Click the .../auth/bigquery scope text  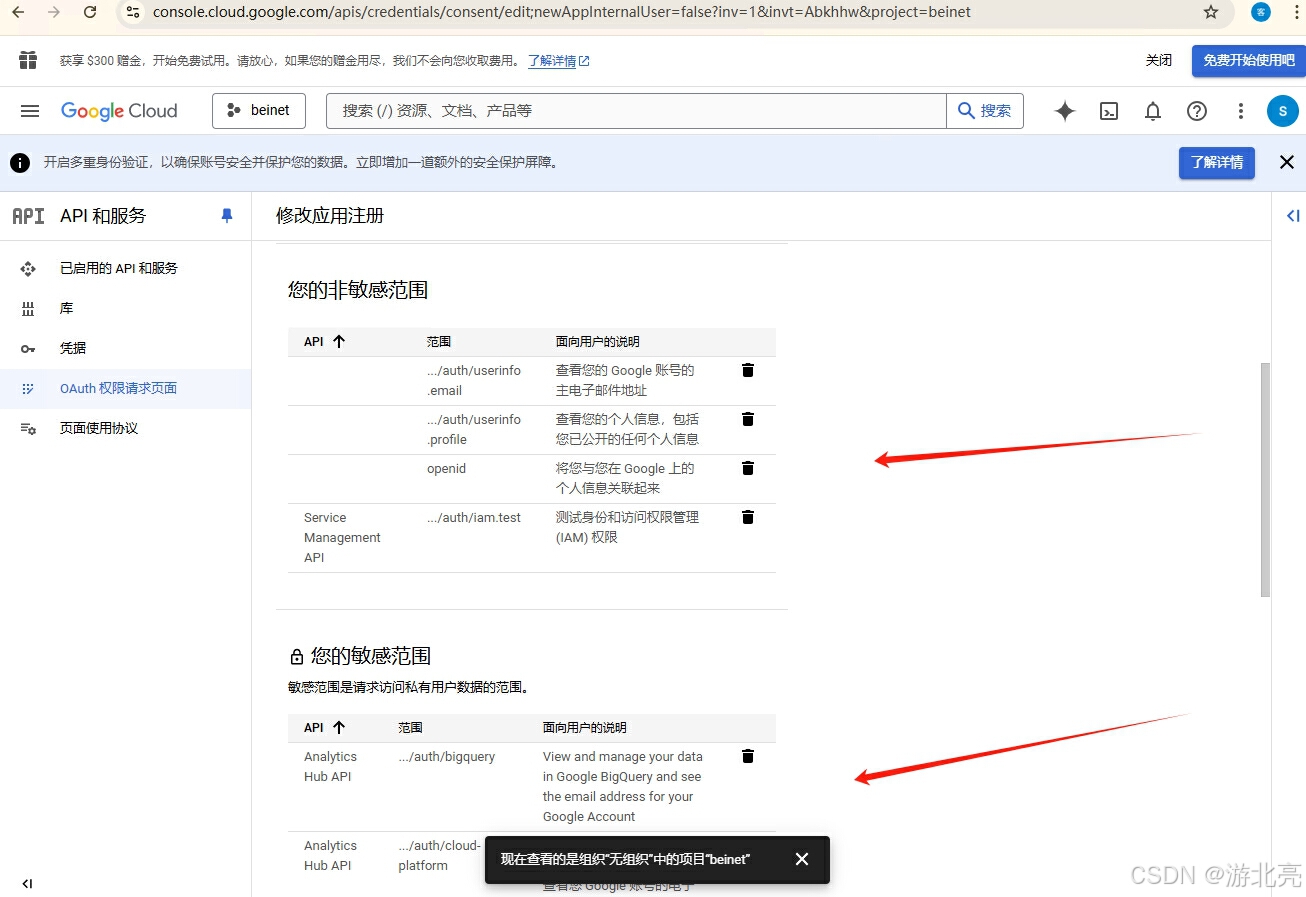447,757
